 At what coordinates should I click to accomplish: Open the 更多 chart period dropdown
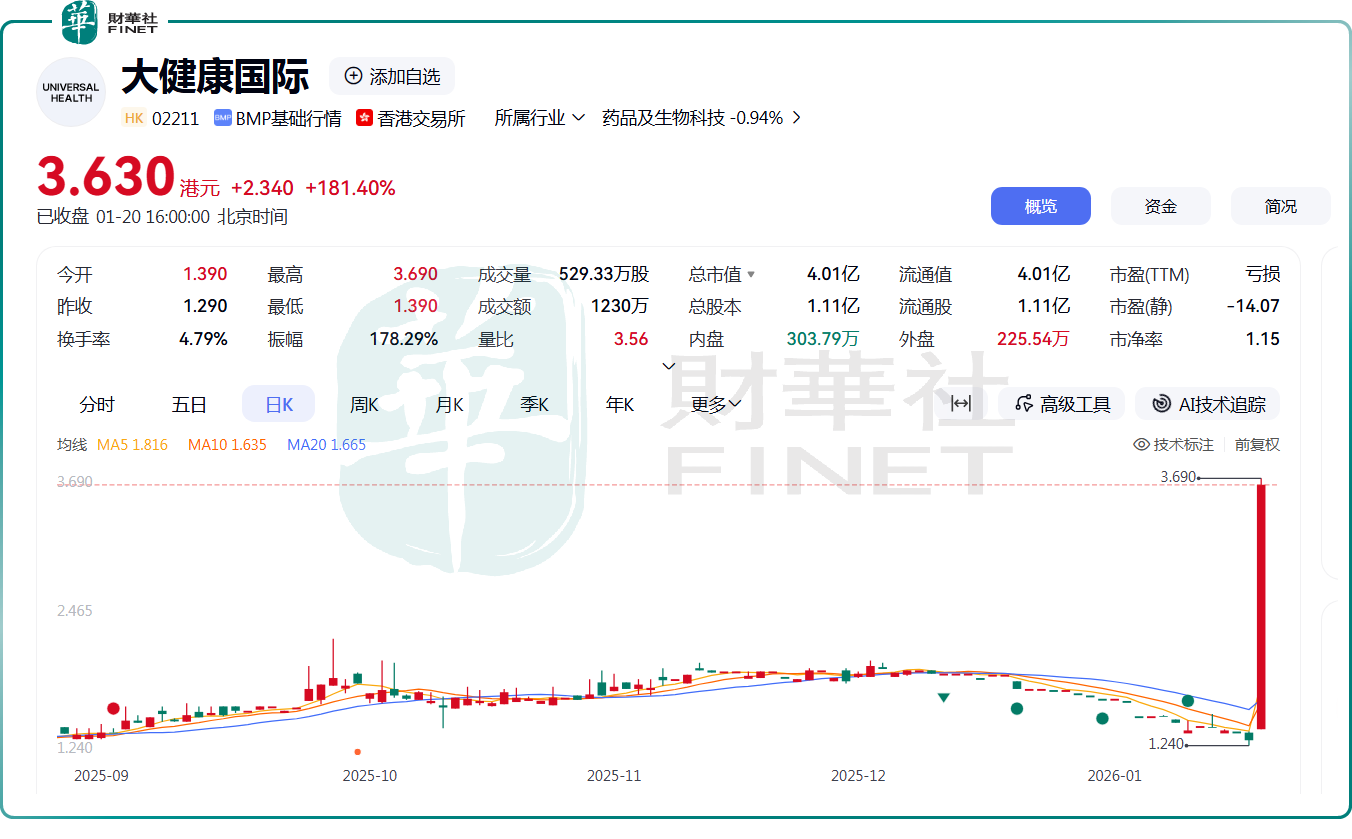click(716, 404)
